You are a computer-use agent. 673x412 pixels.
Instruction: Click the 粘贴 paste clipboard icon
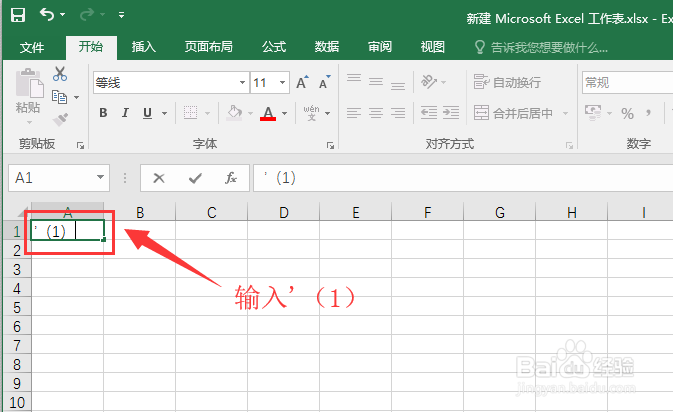click(29, 82)
